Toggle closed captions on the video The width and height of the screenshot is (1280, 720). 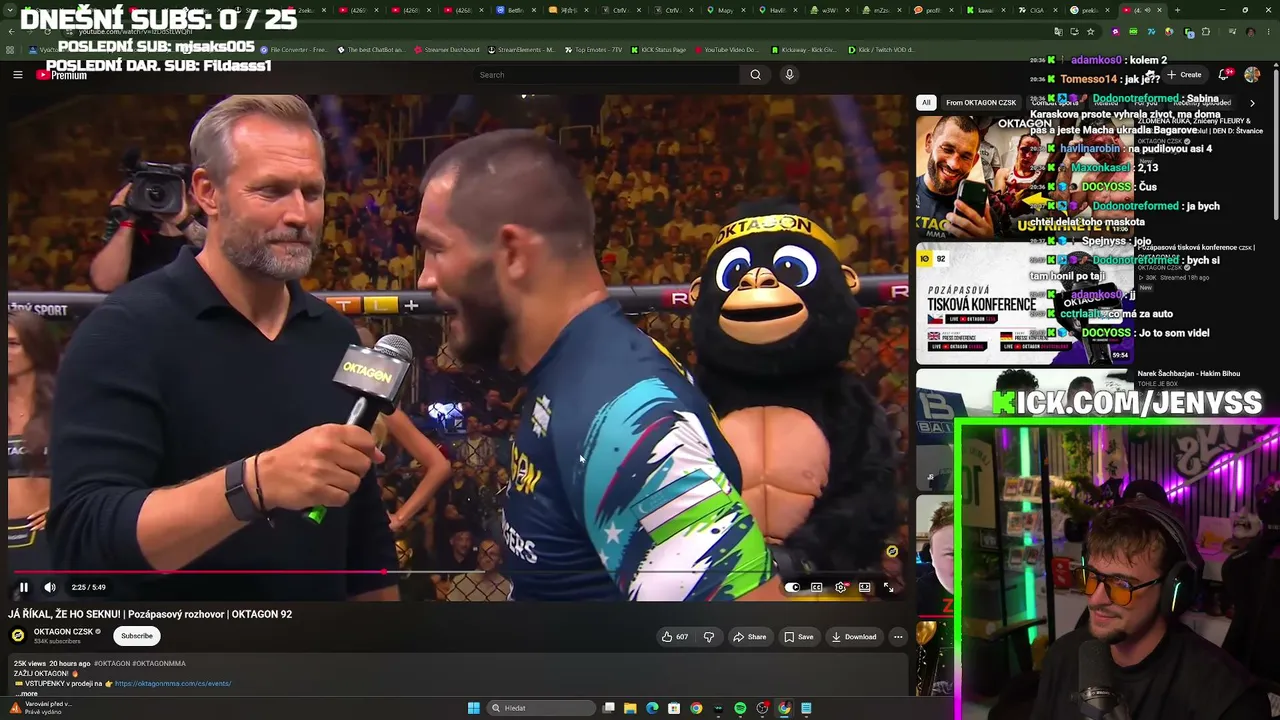816,587
